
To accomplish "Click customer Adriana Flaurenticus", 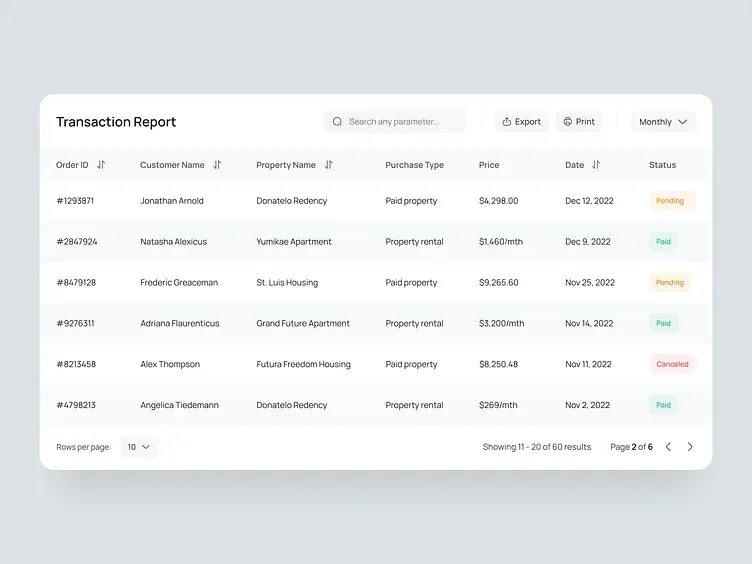I will coord(180,323).
